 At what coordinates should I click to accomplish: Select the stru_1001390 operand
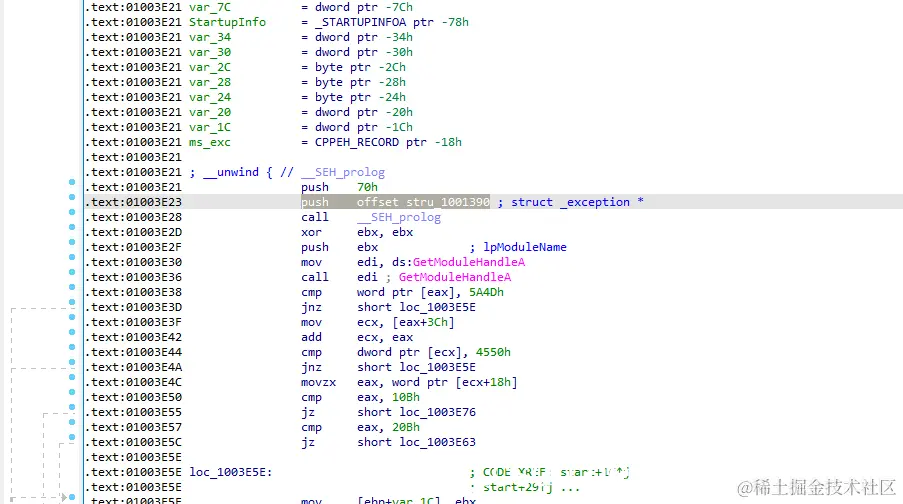pos(447,202)
